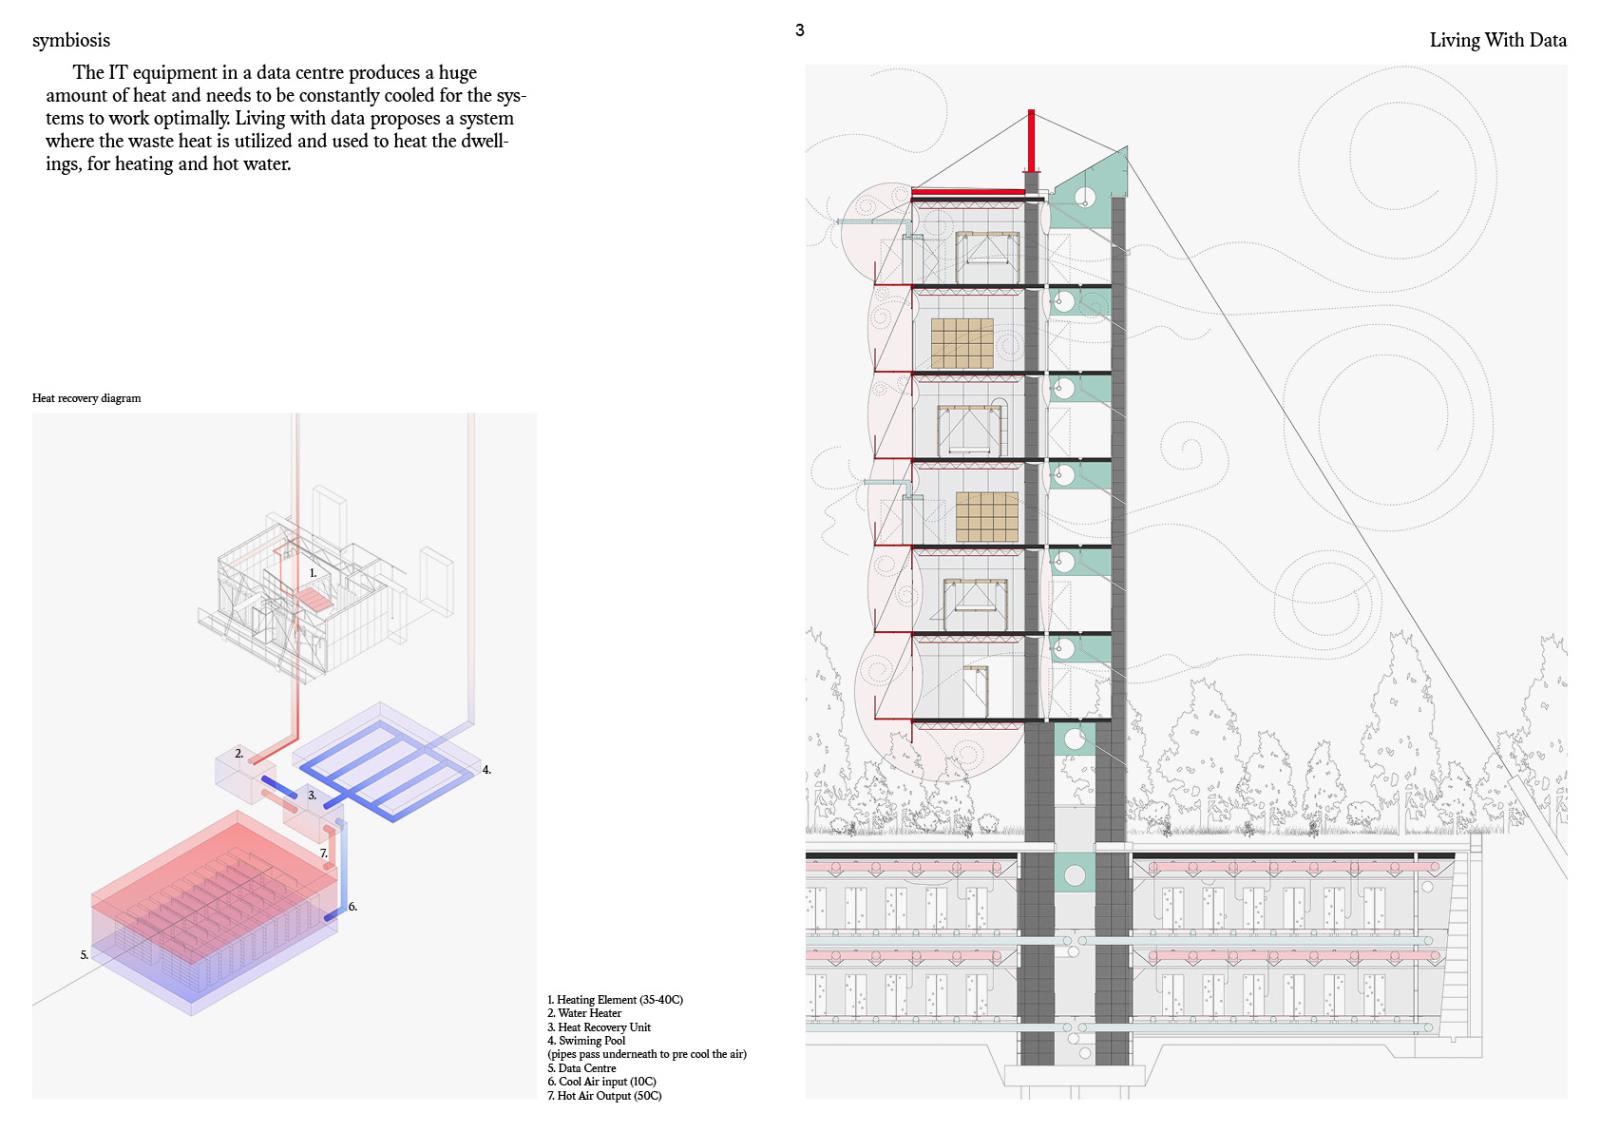Click legend entry "1. Heating Element (35-40C)"
The image size is (1600, 1132).
pyautogui.click(x=615, y=1000)
